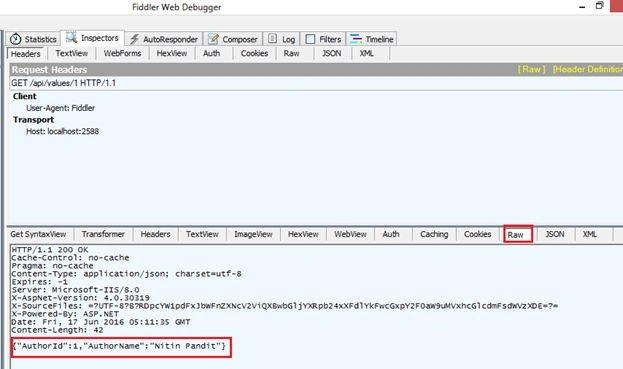The width and height of the screenshot is (623, 369).
Task: Select request Cookies tab
Action: [x=254, y=53]
